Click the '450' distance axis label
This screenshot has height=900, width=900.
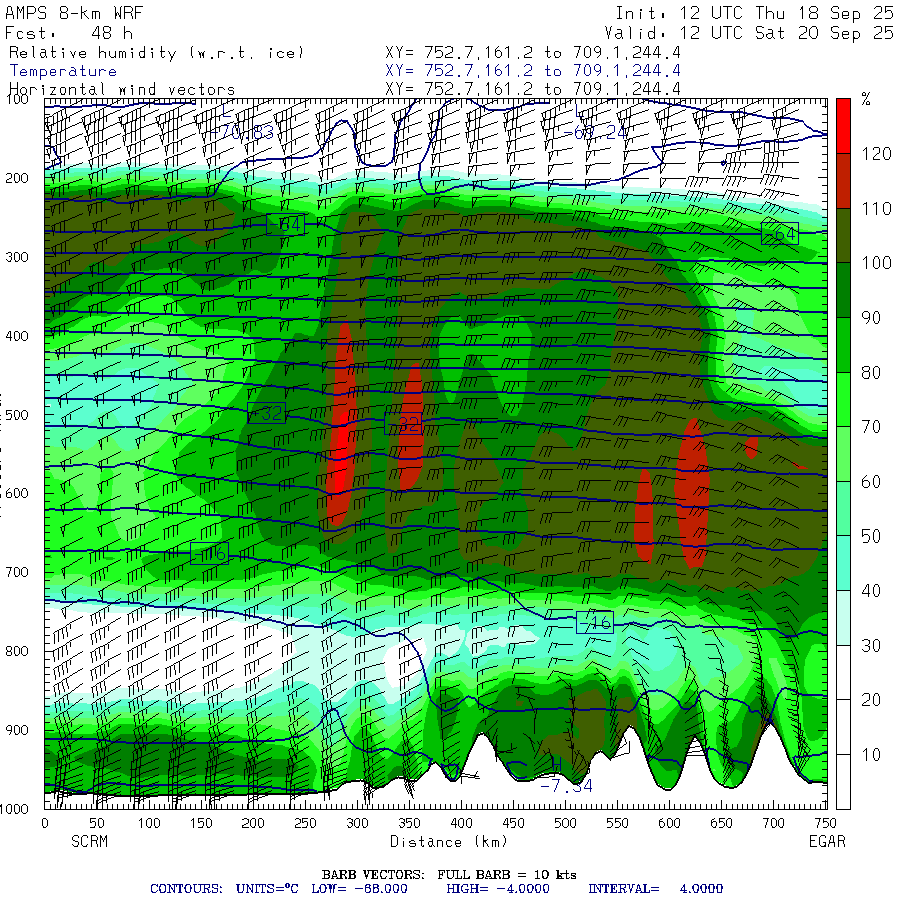(x=513, y=823)
